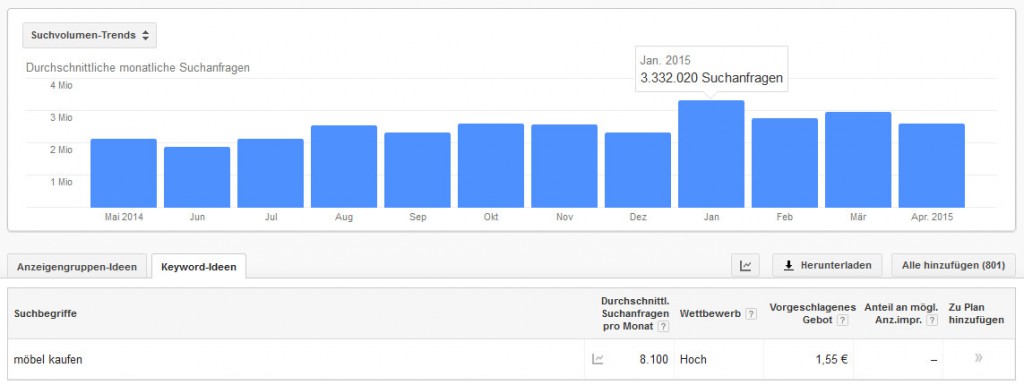This screenshot has height=385, width=1024.
Task: Click Alle hinzufügen (801) button
Action: 953,266
